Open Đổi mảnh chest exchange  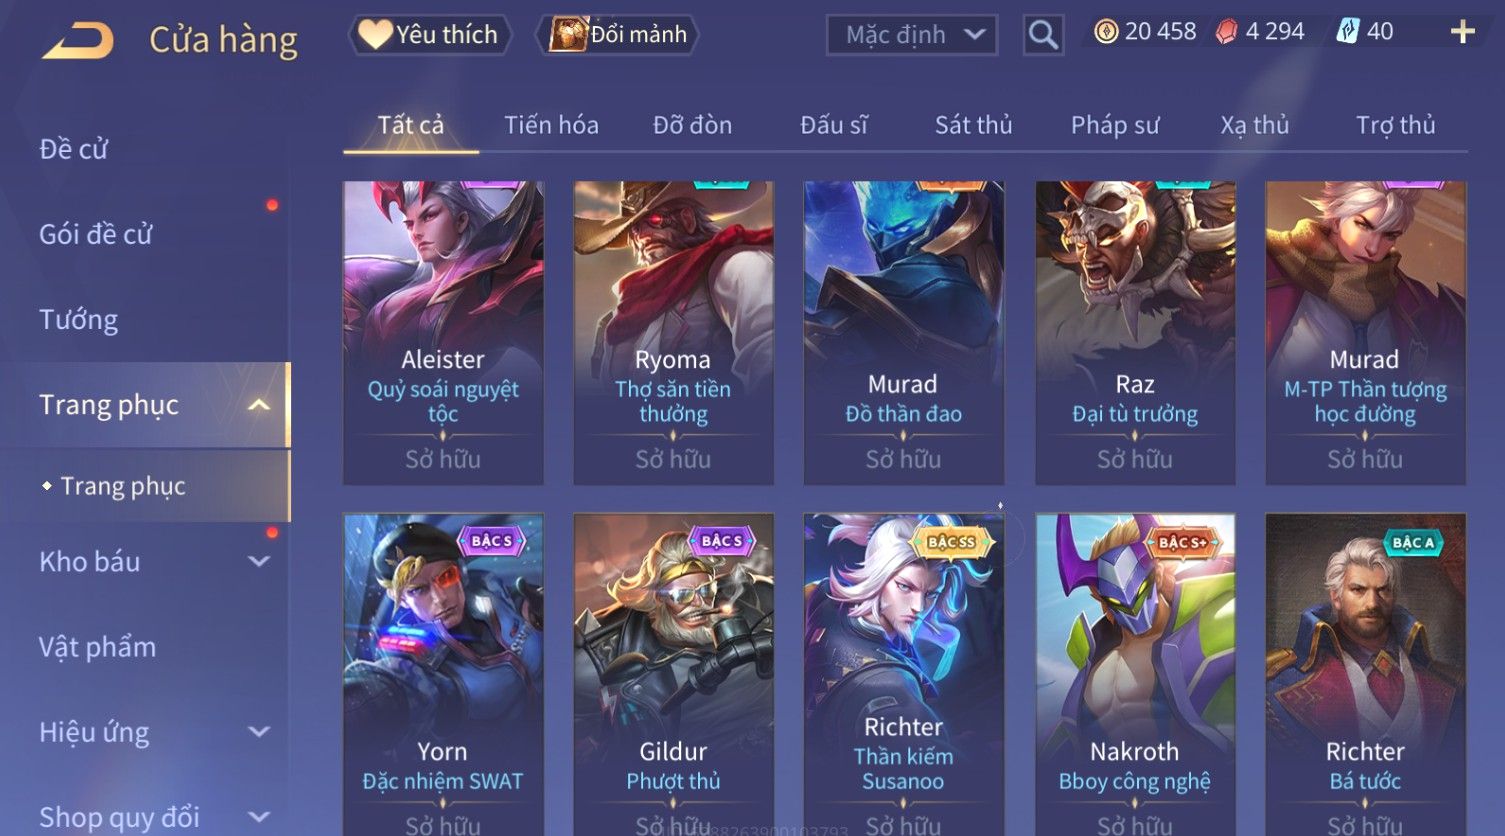point(618,35)
